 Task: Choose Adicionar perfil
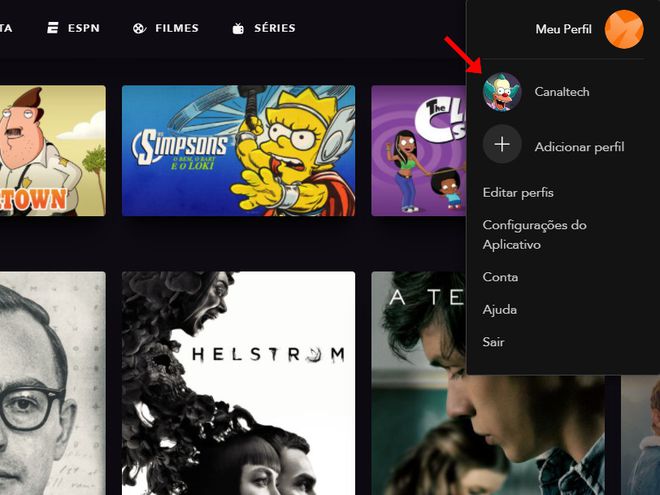pos(579,147)
